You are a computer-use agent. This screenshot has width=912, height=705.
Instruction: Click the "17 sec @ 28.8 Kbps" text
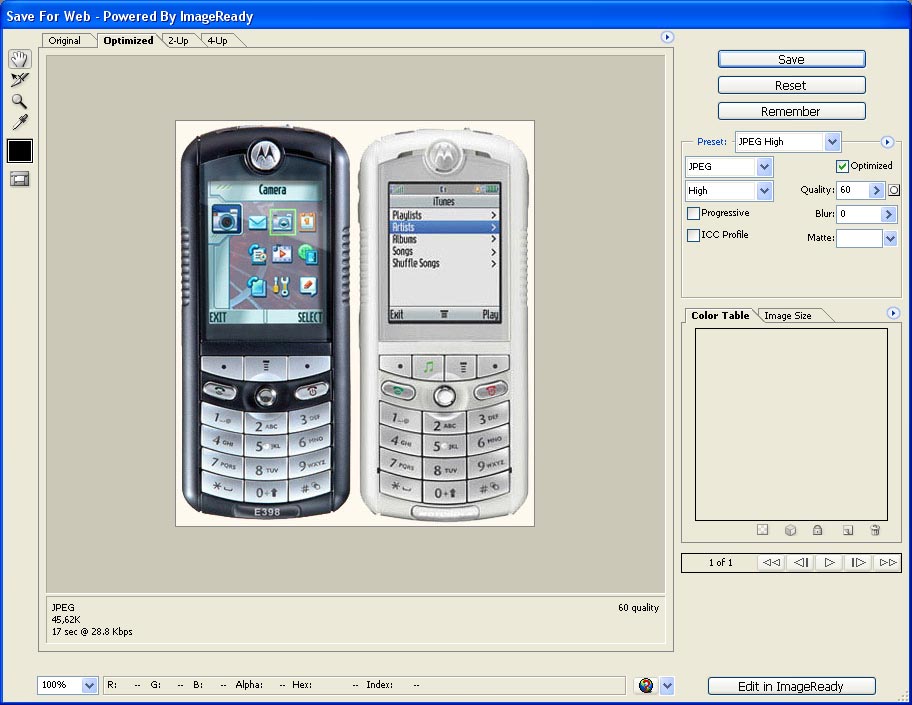[x=92, y=632]
